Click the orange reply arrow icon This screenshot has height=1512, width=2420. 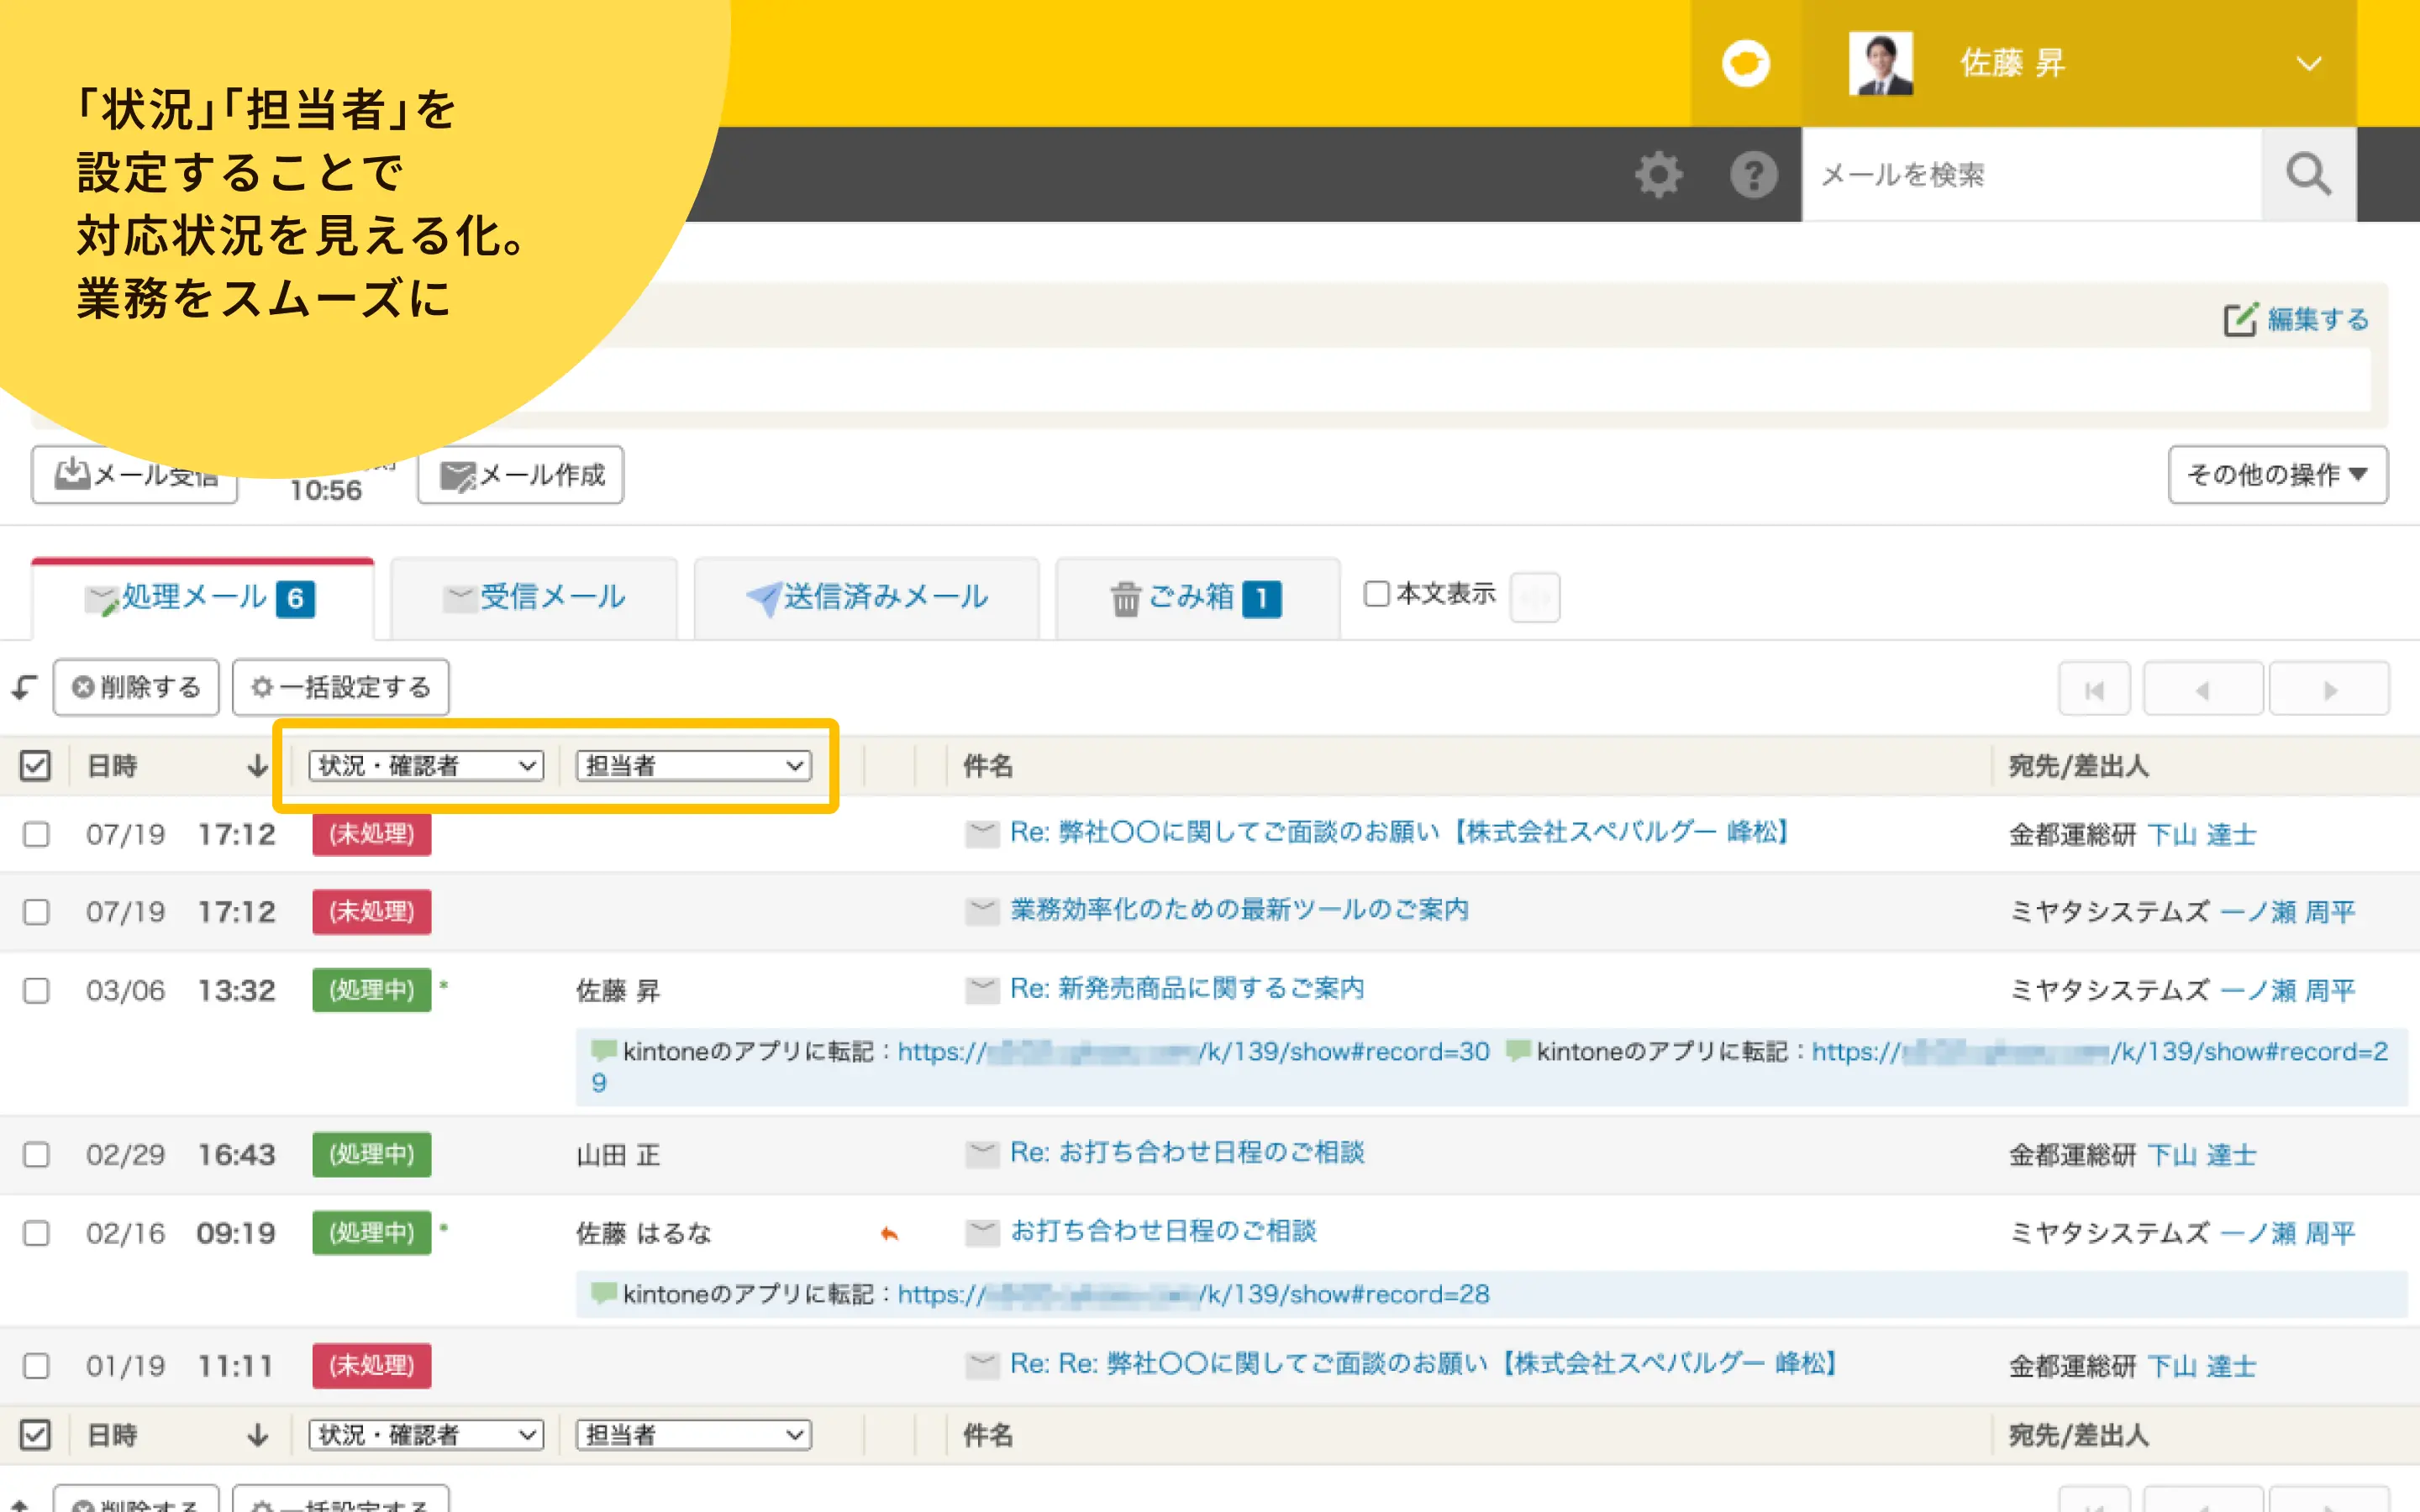[x=889, y=1234]
